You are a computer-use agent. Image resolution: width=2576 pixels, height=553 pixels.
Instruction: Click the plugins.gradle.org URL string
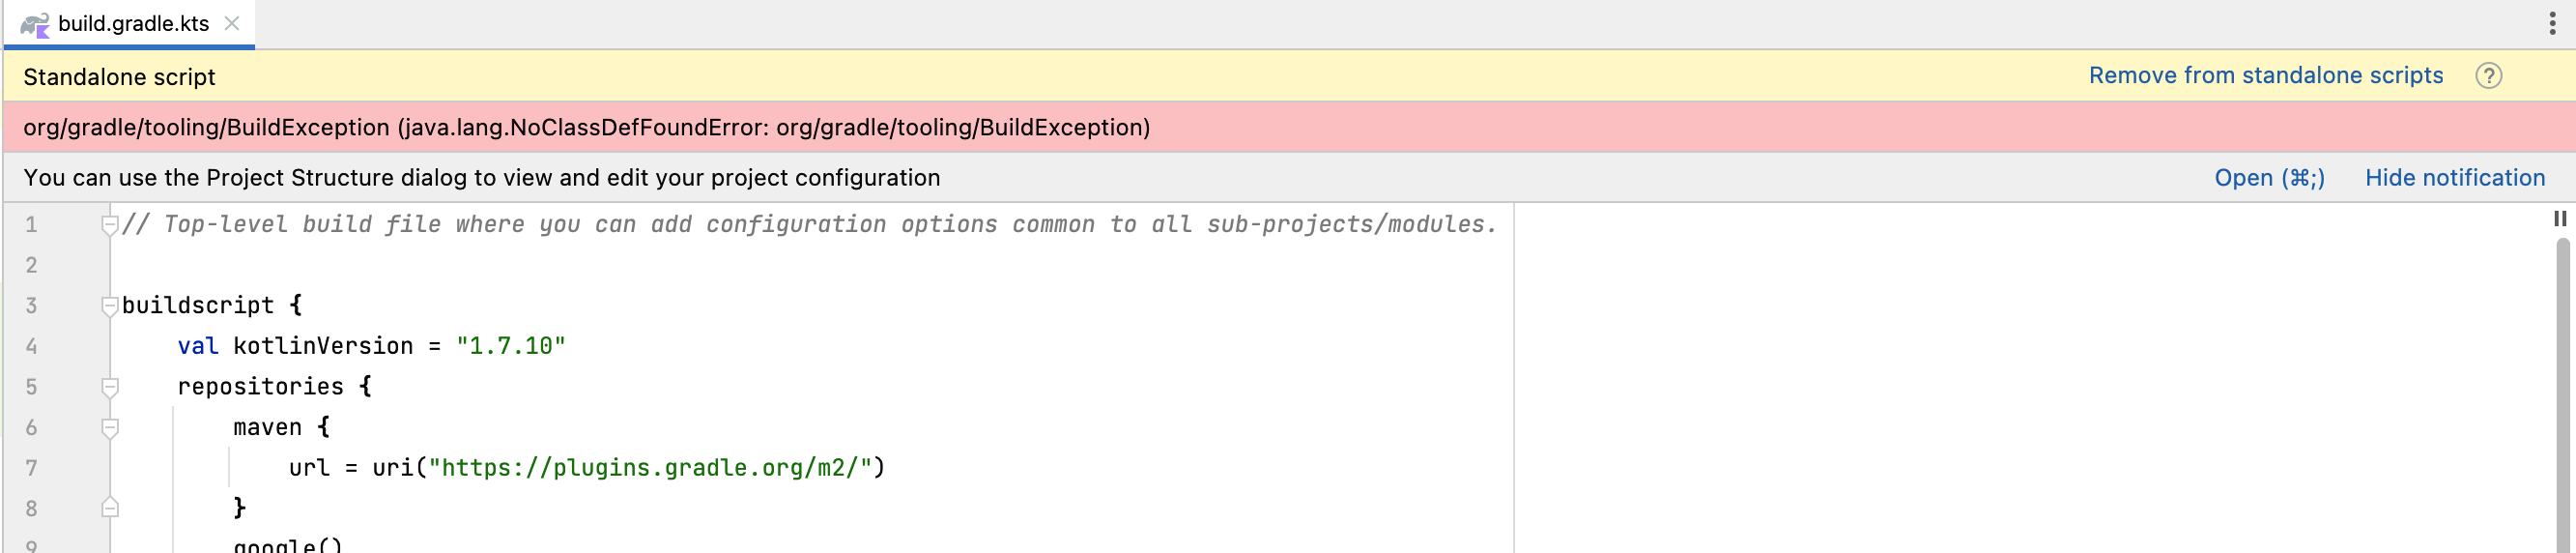650,468
